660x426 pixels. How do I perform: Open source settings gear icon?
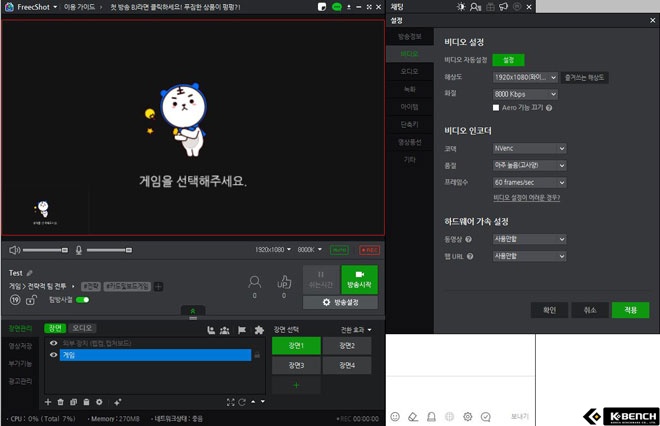coord(99,402)
